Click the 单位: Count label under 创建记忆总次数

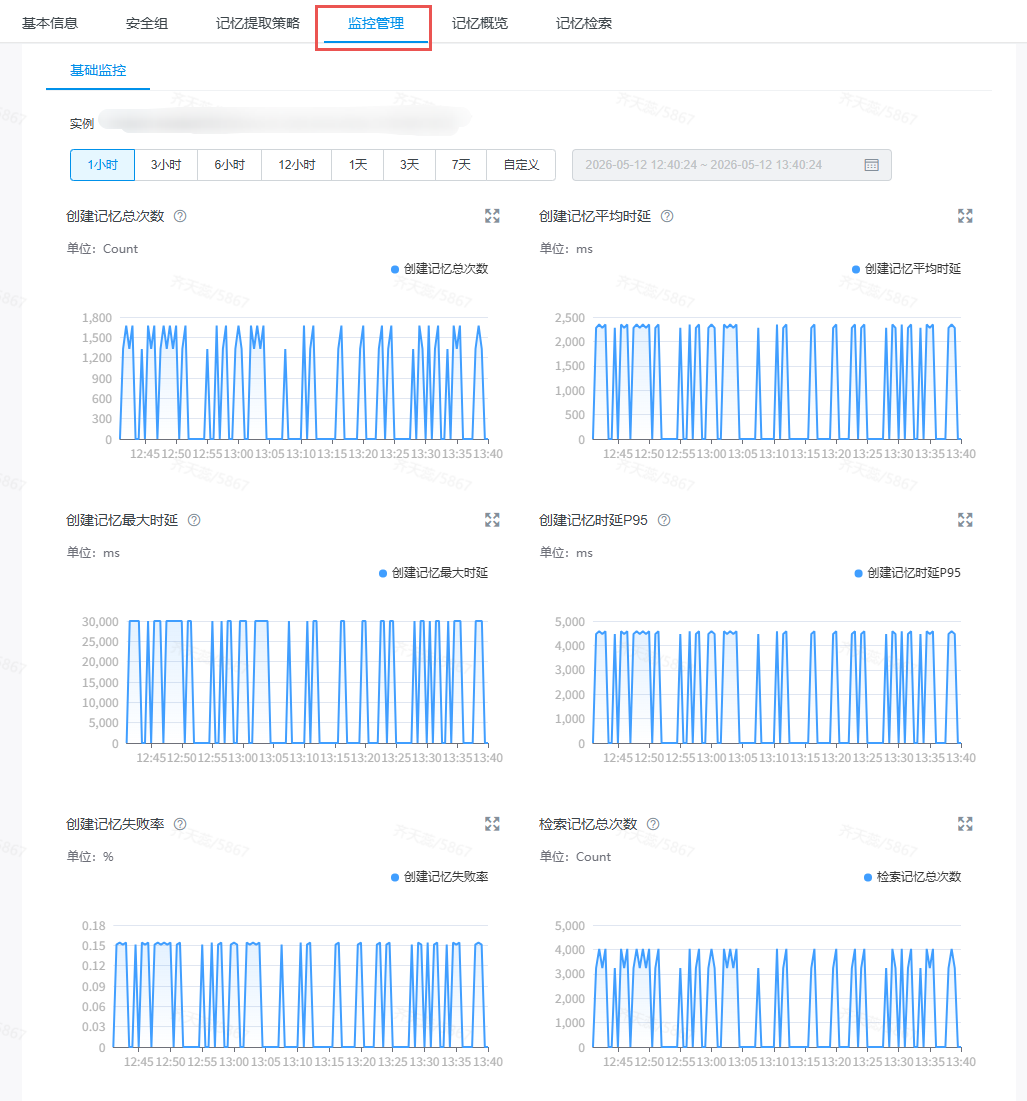pyautogui.click(x=102, y=249)
